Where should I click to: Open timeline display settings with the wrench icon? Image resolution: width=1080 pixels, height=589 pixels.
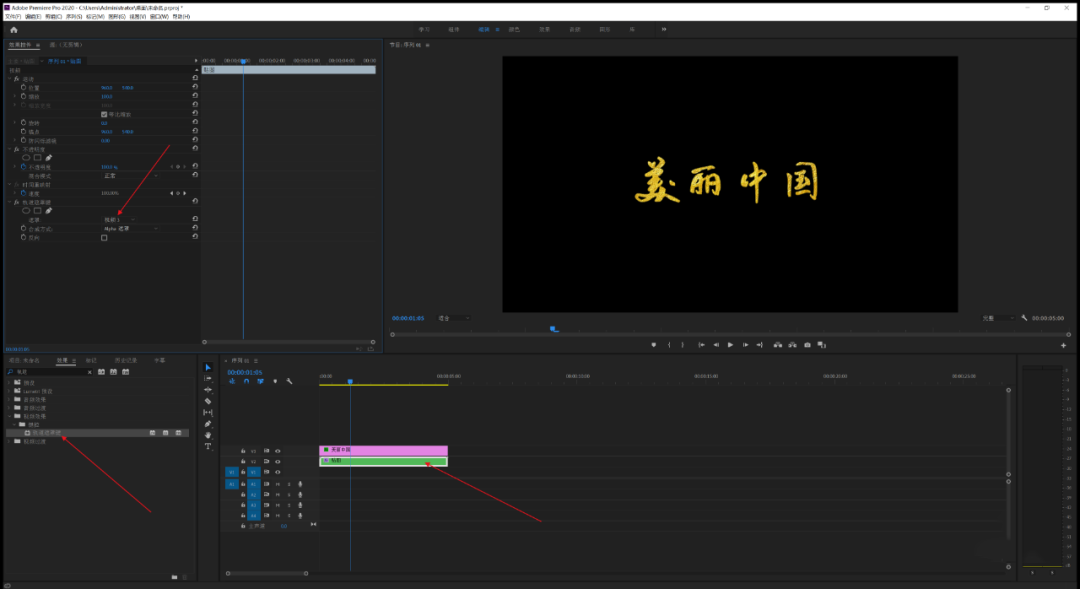tap(289, 382)
